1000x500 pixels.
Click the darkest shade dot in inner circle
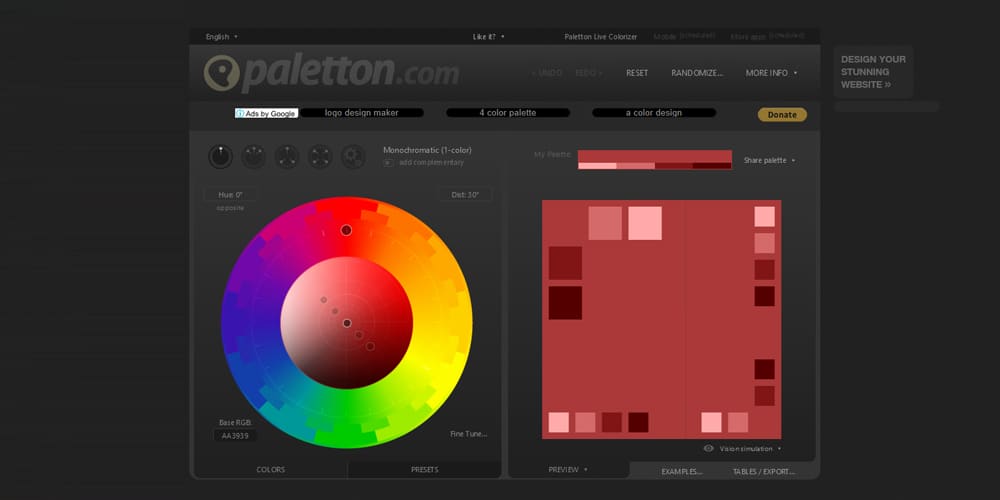[371, 346]
